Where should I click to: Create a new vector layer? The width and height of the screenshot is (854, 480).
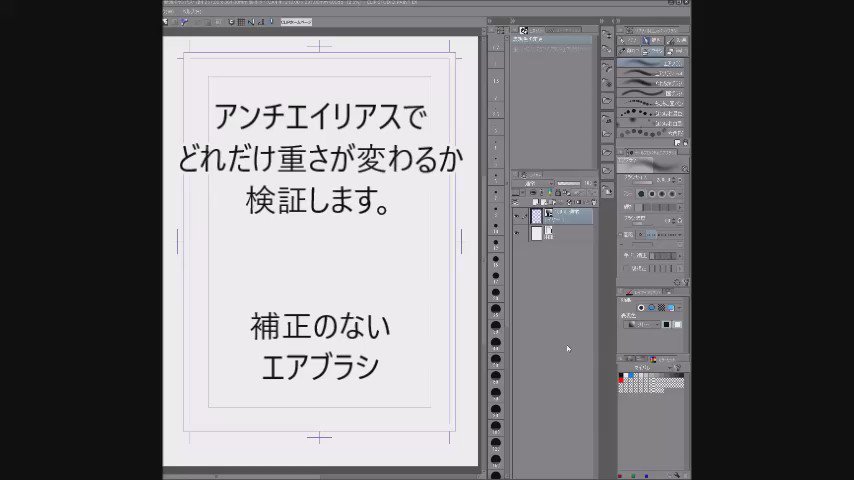544,202
